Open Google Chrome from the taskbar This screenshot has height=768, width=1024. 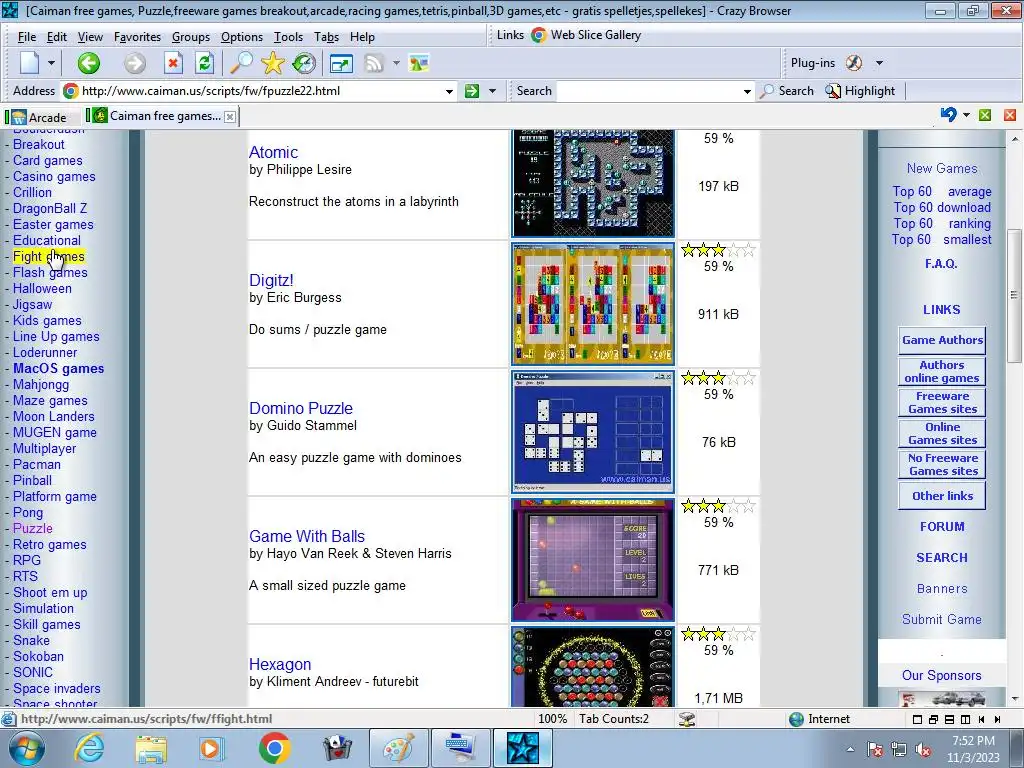click(274, 748)
